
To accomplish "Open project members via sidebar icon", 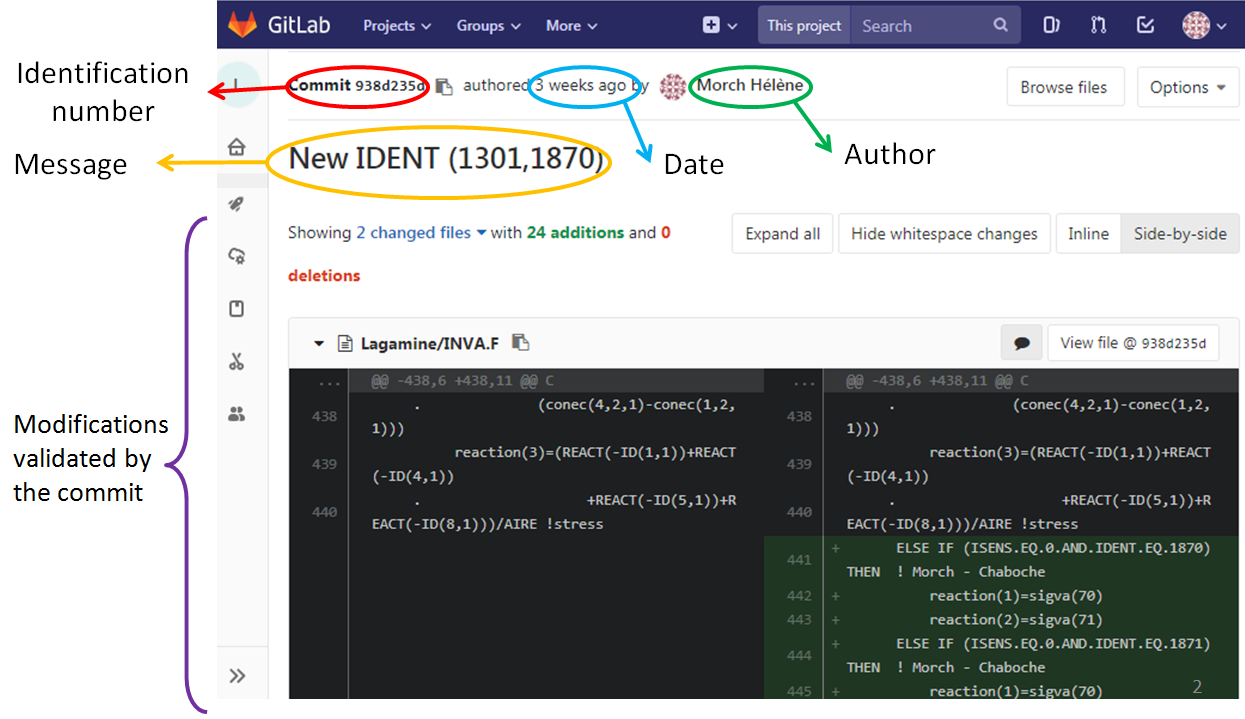I will pos(235,413).
